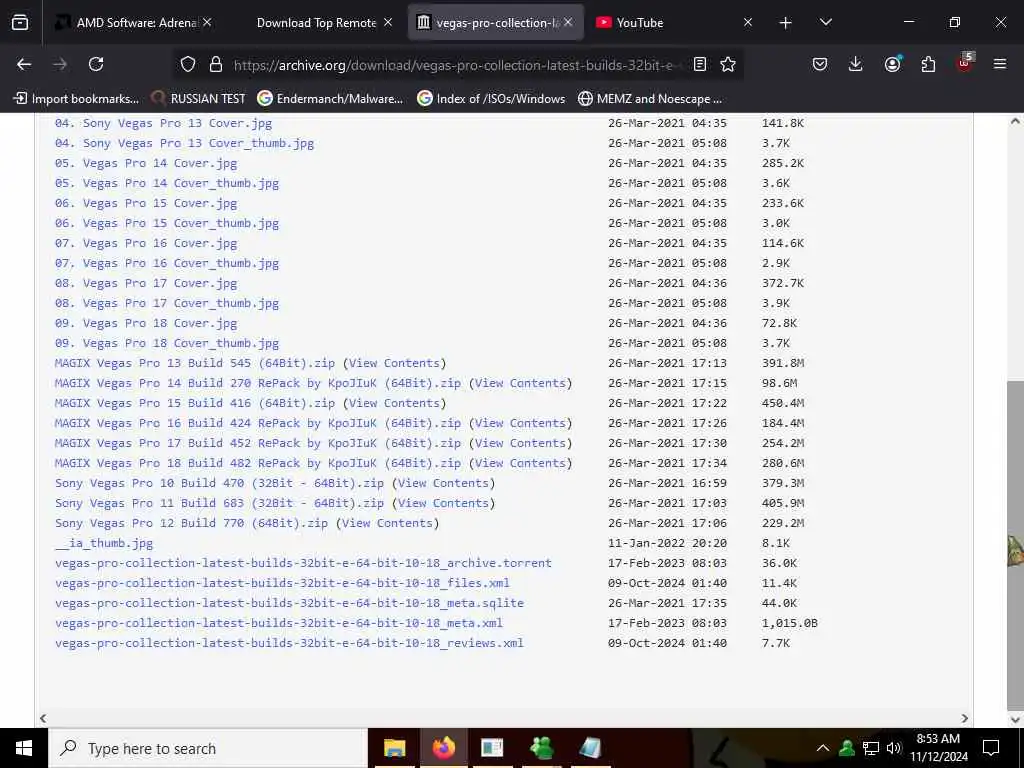Viewport: 1024px width, 768px height.
Task: Download Sony Vegas Pro 10 Build 470 zip
Action: pyautogui.click(x=219, y=483)
